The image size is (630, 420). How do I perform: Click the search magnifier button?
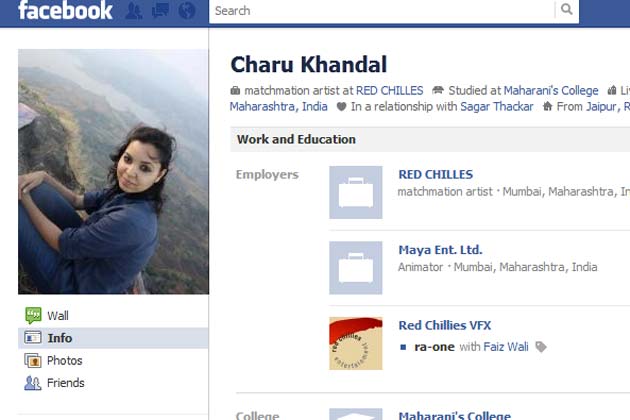(x=567, y=9)
